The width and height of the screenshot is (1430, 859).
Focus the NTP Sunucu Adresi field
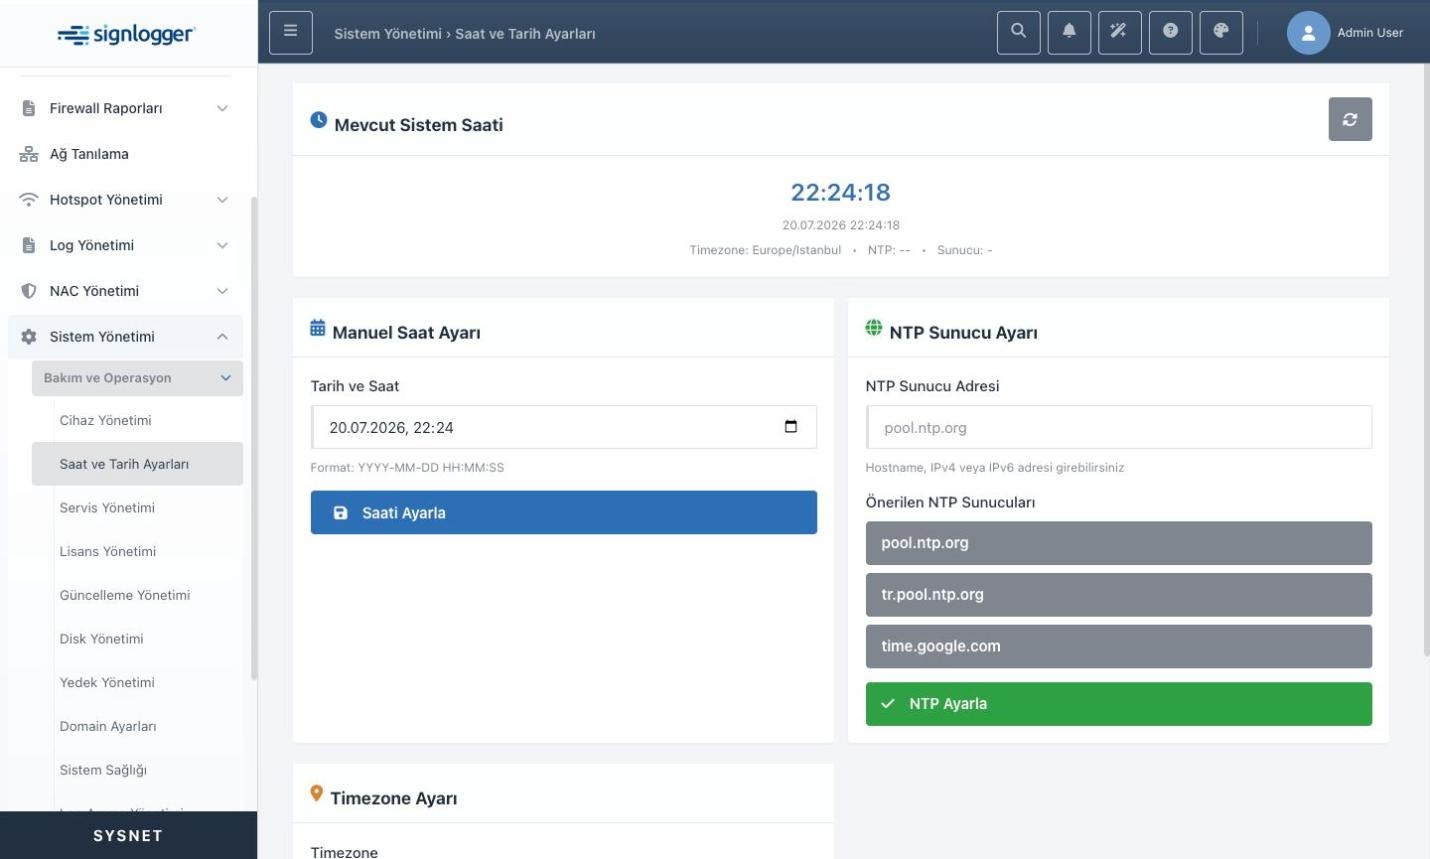click(x=1119, y=427)
